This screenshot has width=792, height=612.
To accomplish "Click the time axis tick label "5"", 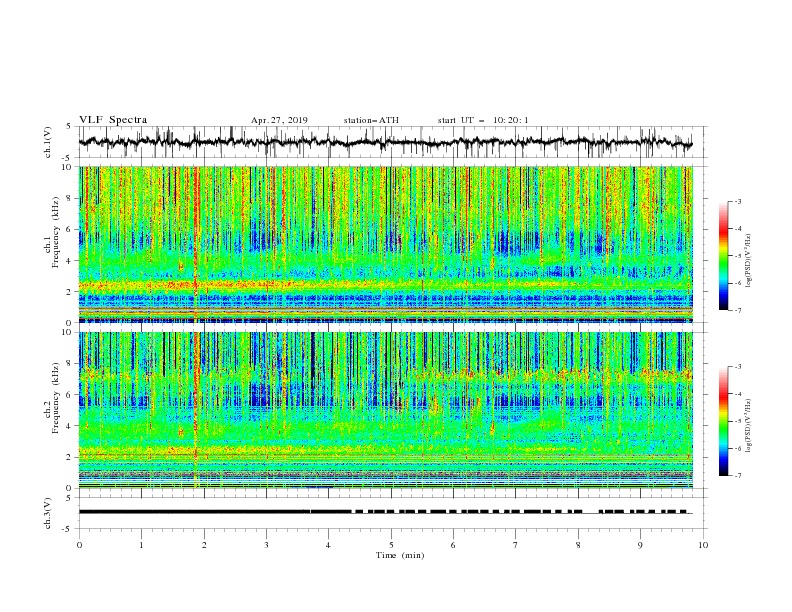I will (391, 545).
